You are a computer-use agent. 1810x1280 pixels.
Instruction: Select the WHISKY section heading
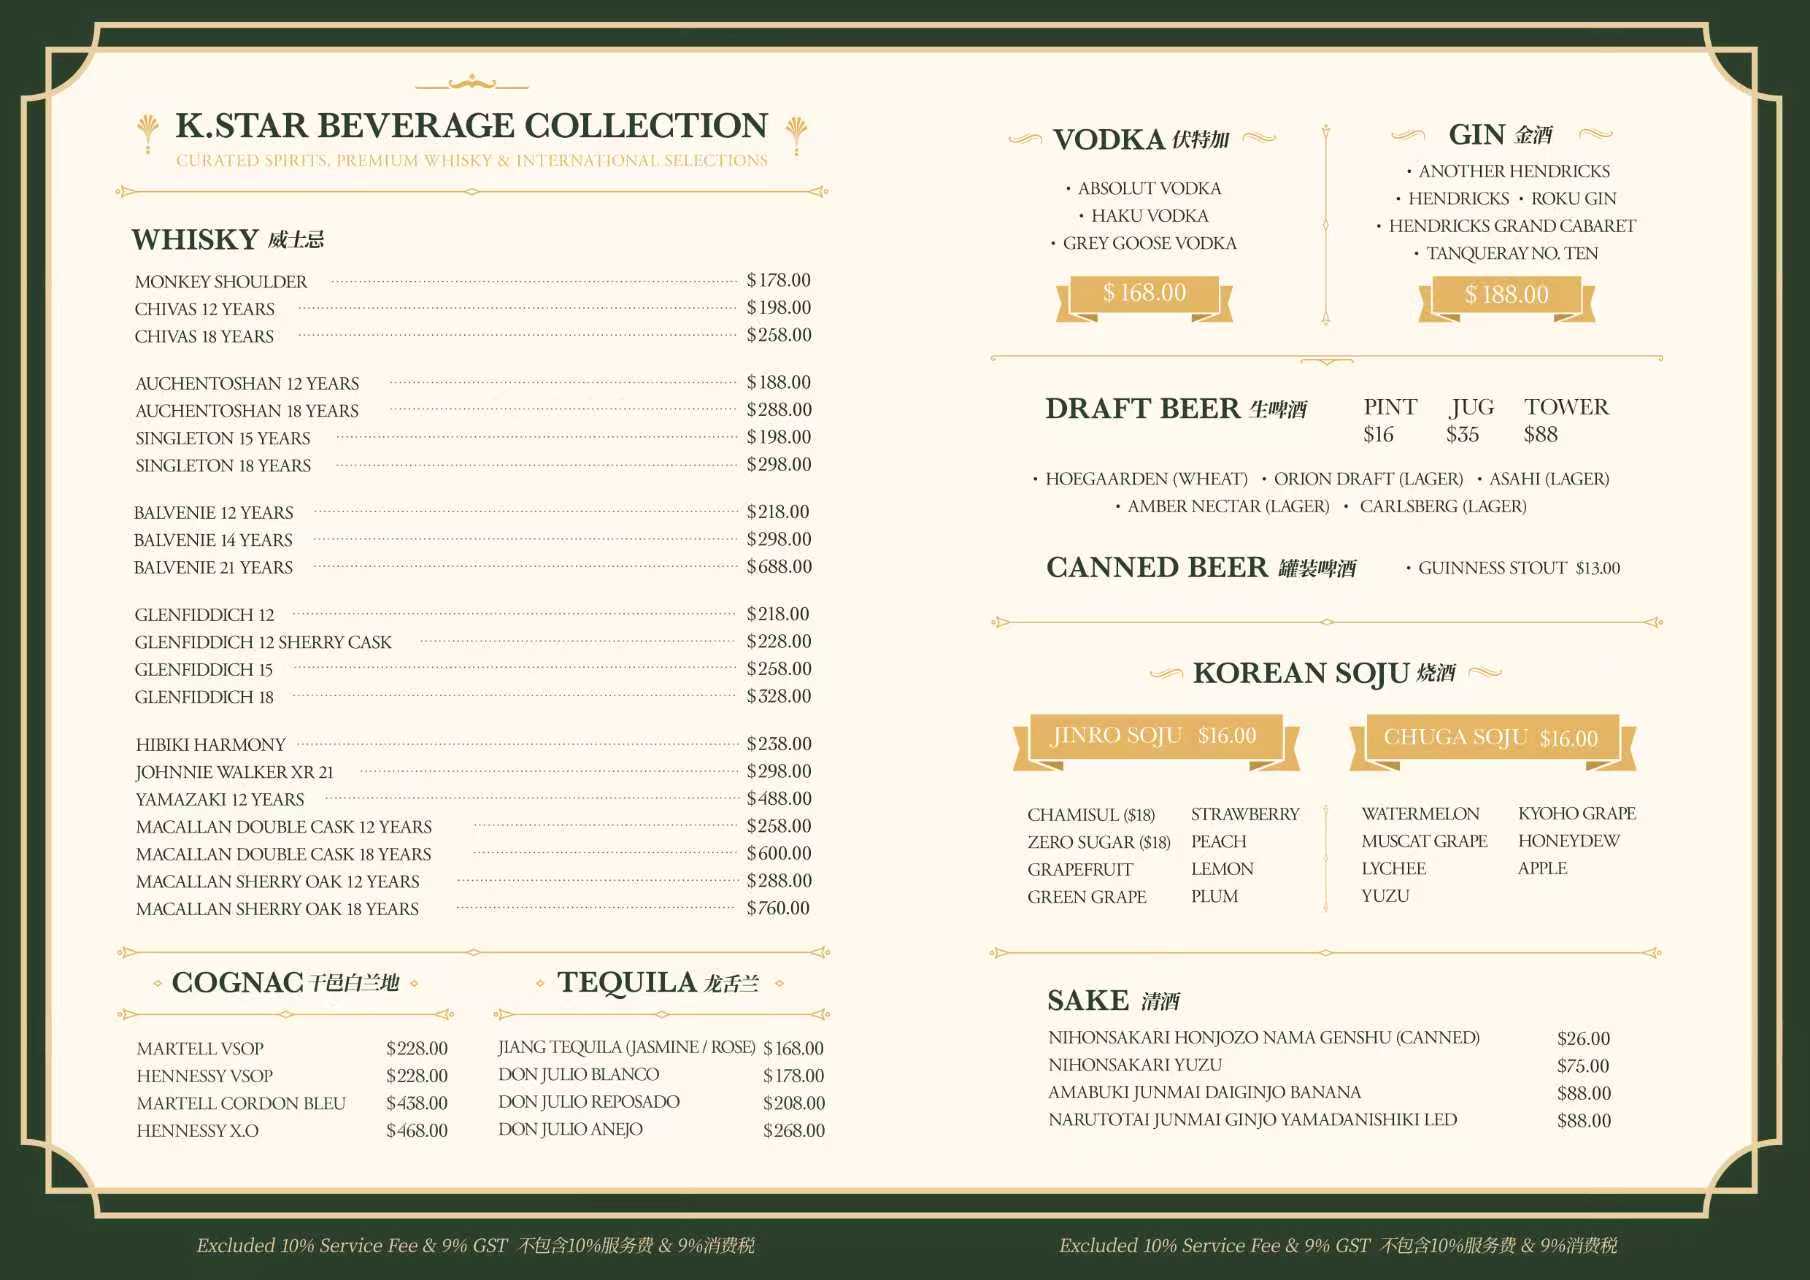pos(228,240)
